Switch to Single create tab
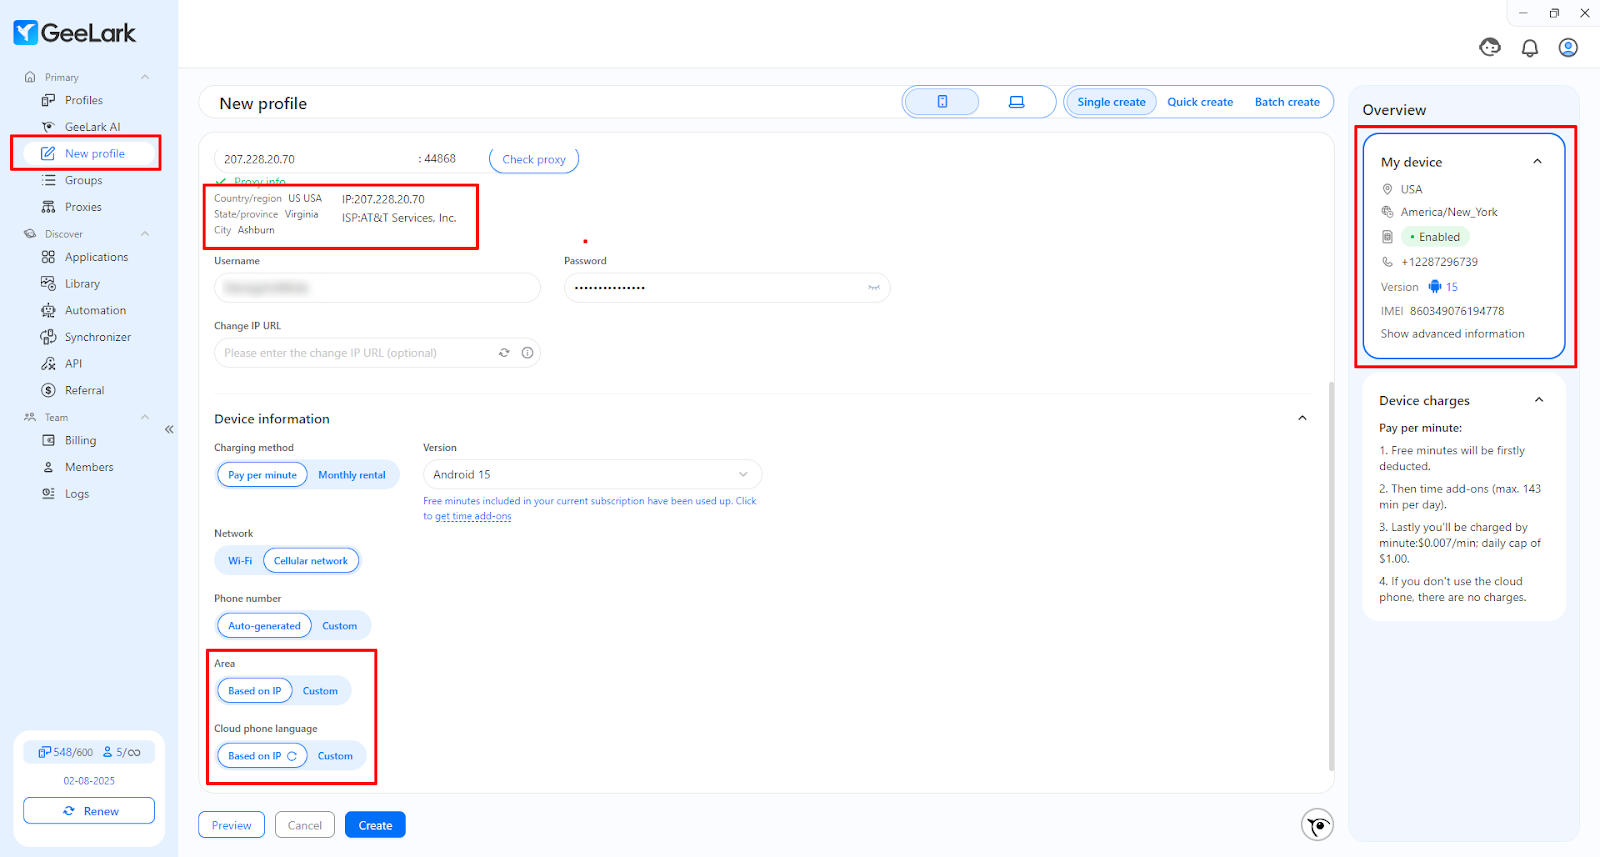 (1111, 102)
